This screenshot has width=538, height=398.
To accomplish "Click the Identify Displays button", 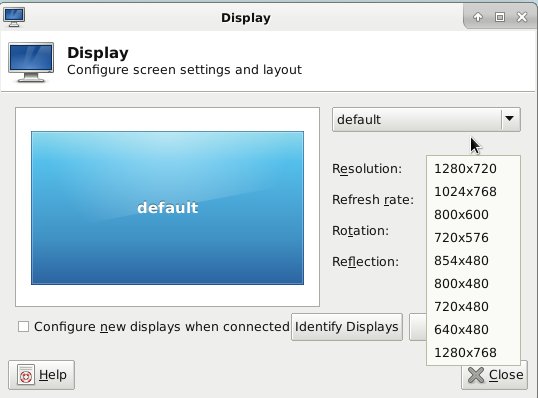I will point(347,327).
